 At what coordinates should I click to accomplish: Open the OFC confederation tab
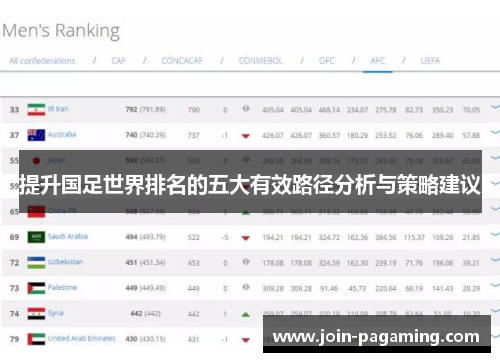pos(326,61)
